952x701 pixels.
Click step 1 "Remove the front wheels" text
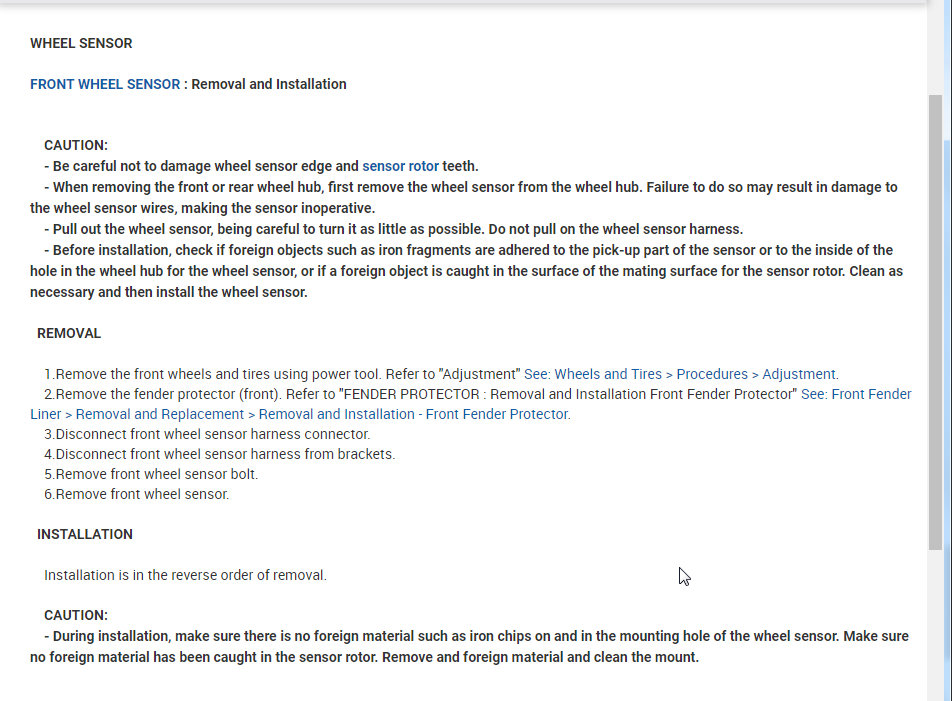coord(282,374)
